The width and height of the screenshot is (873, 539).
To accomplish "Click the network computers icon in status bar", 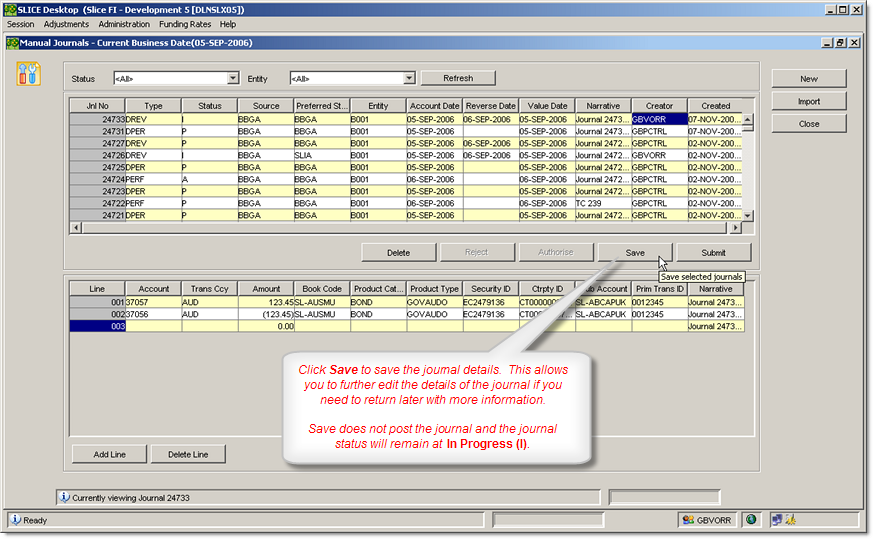I will click(777, 520).
